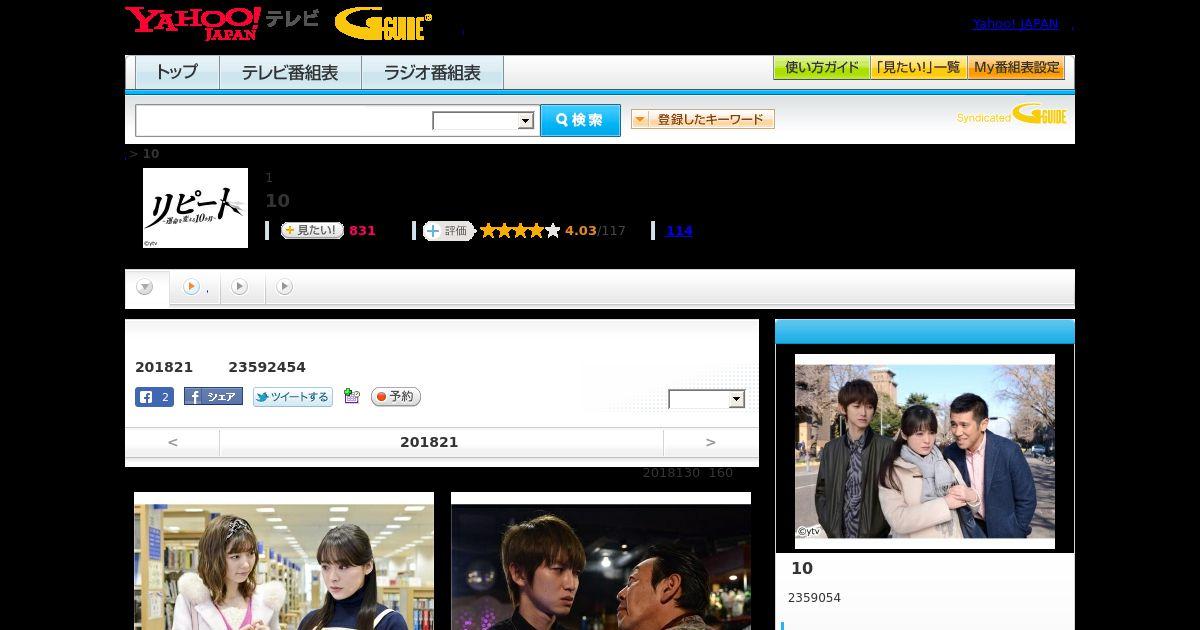This screenshot has height=630, width=1200.
Task: Follow the Yahoo! JAPAN link
Action: (x=1015, y=24)
